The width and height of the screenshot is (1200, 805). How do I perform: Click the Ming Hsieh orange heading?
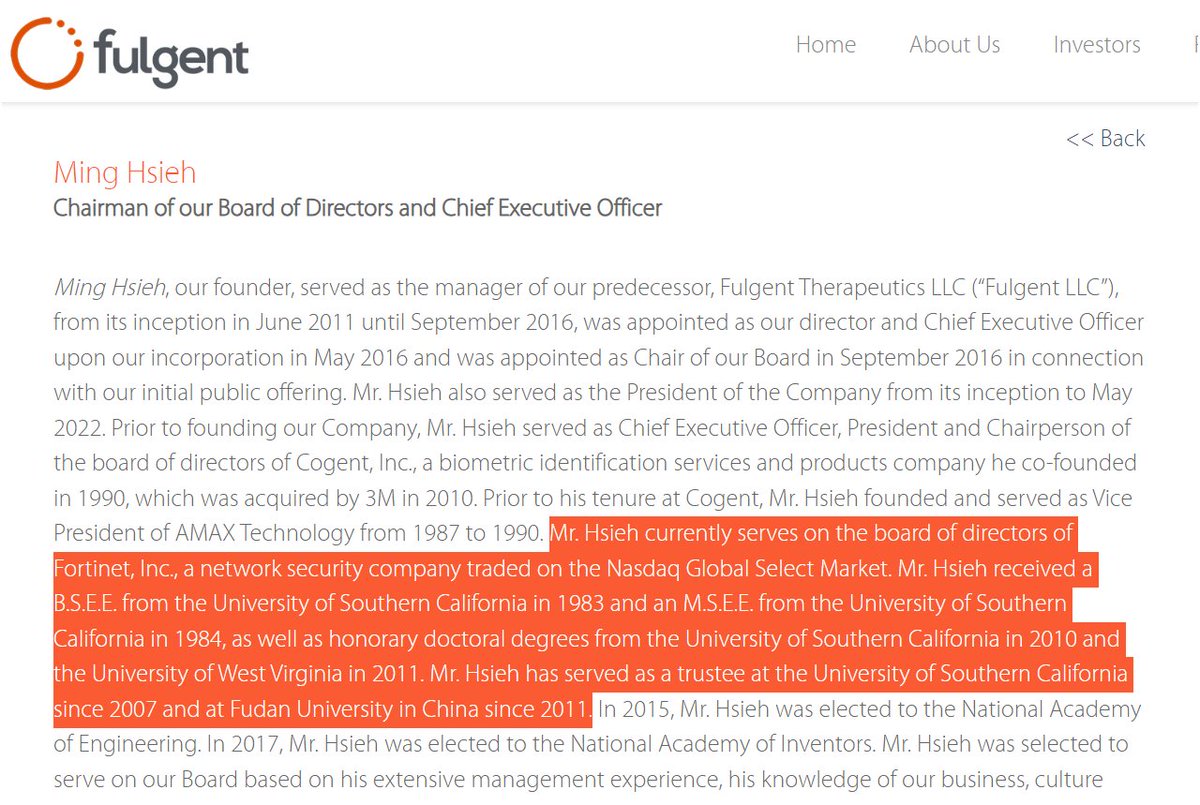click(x=124, y=173)
